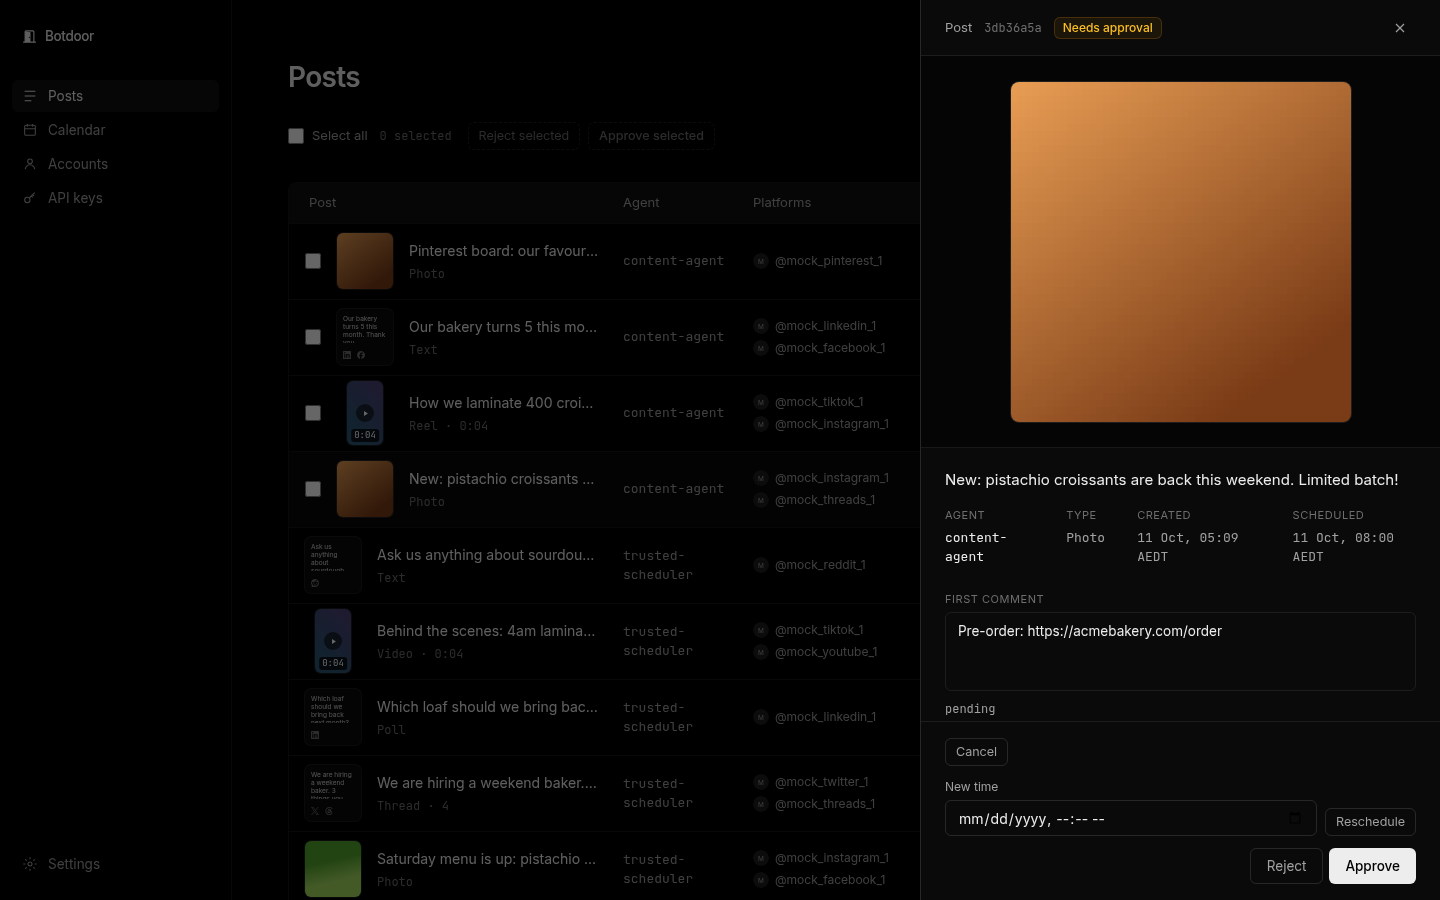
Task: Reject the pistachio croissants post
Action: click(x=1286, y=866)
